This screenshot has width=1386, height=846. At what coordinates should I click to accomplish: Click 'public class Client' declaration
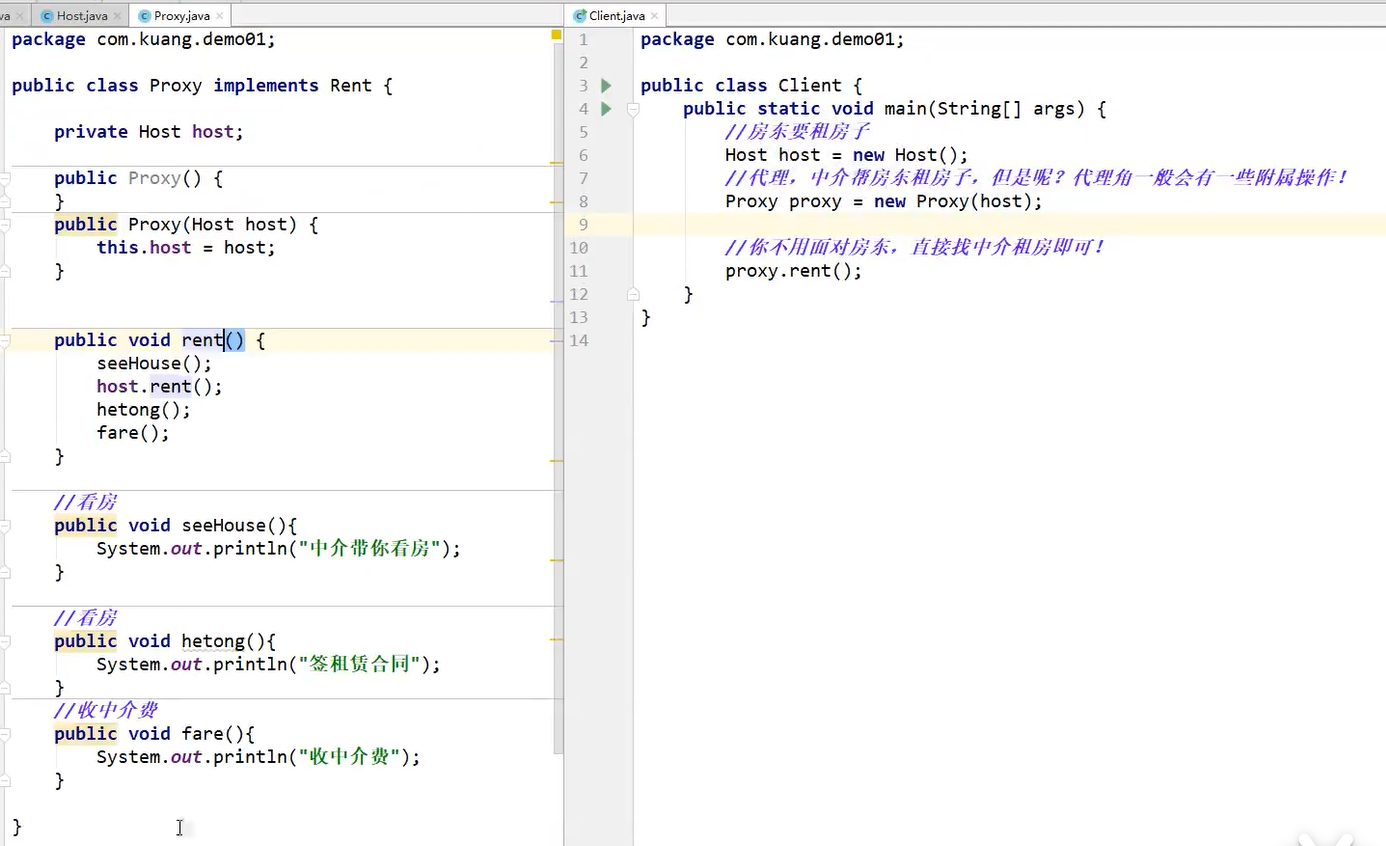pos(752,86)
